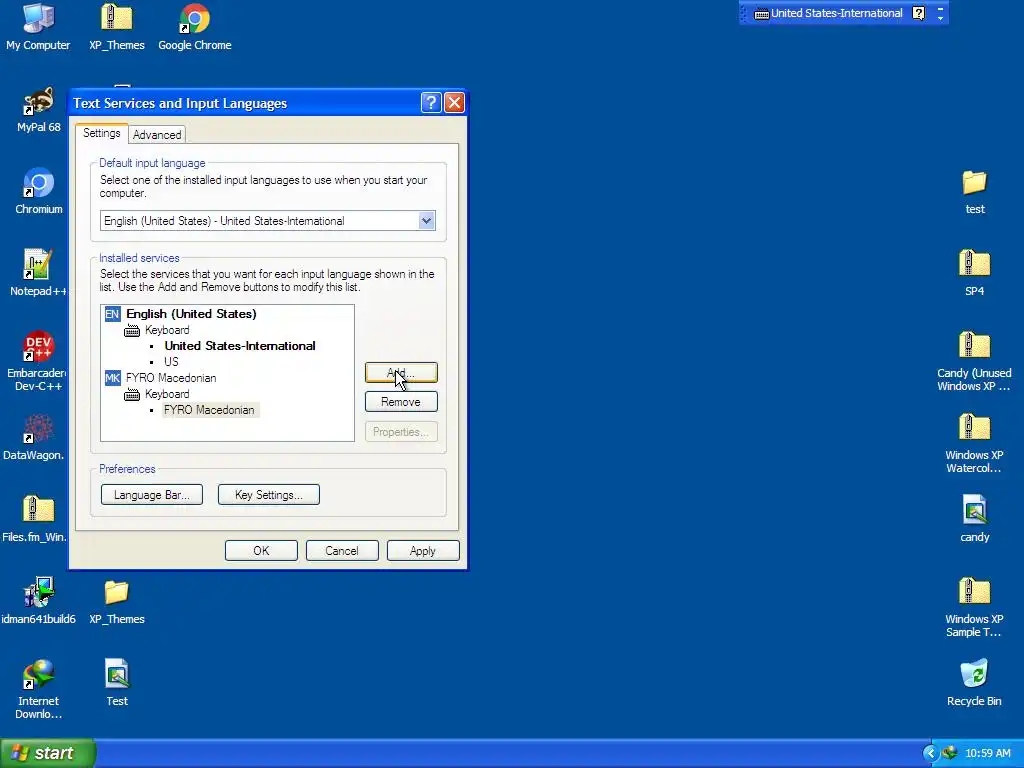Click the Add... button
Viewport: 1024px width, 768px height.
pos(401,373)
